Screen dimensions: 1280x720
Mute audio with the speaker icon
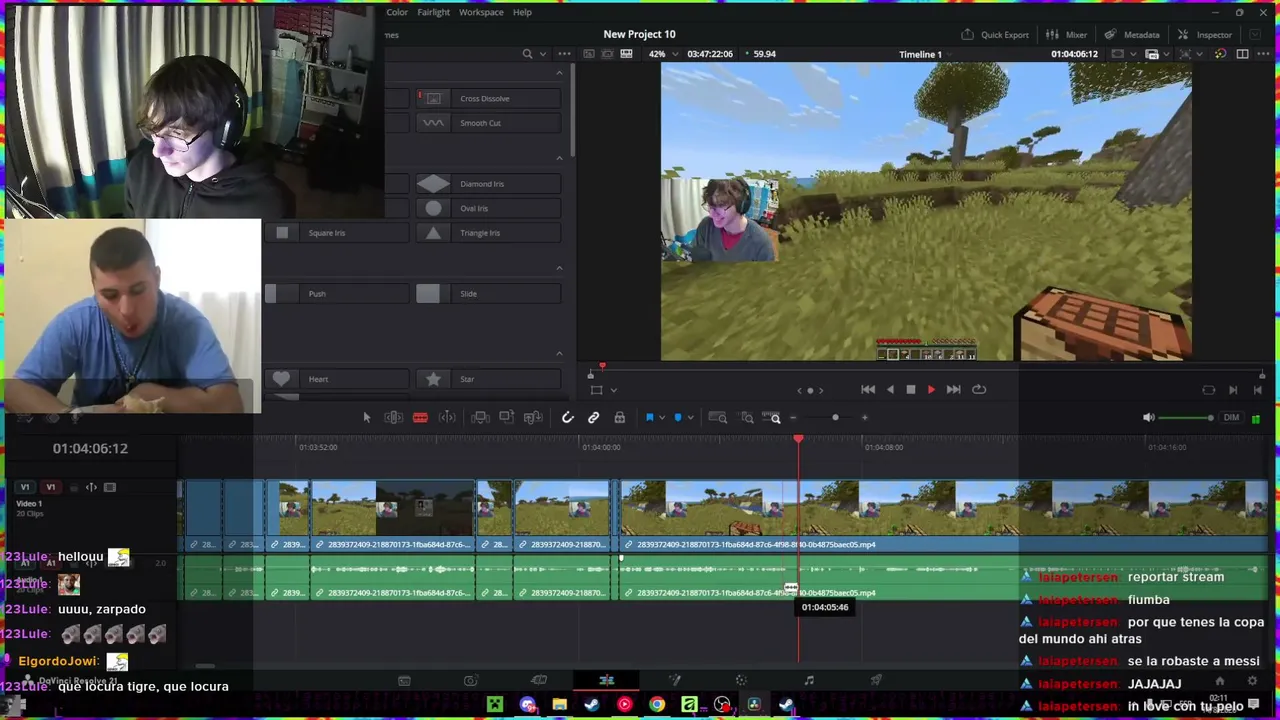tap(1149, 418)
